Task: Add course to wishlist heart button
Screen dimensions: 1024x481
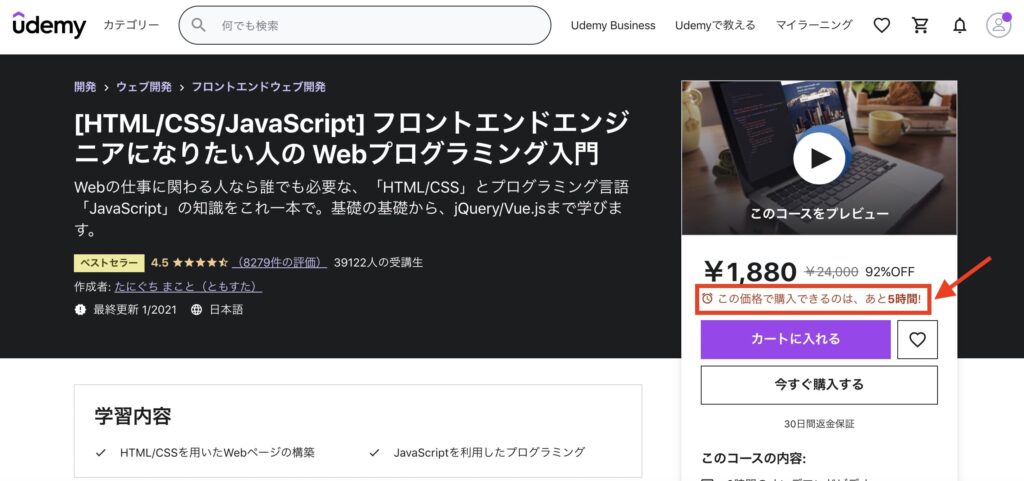Action: coord(918,339)
